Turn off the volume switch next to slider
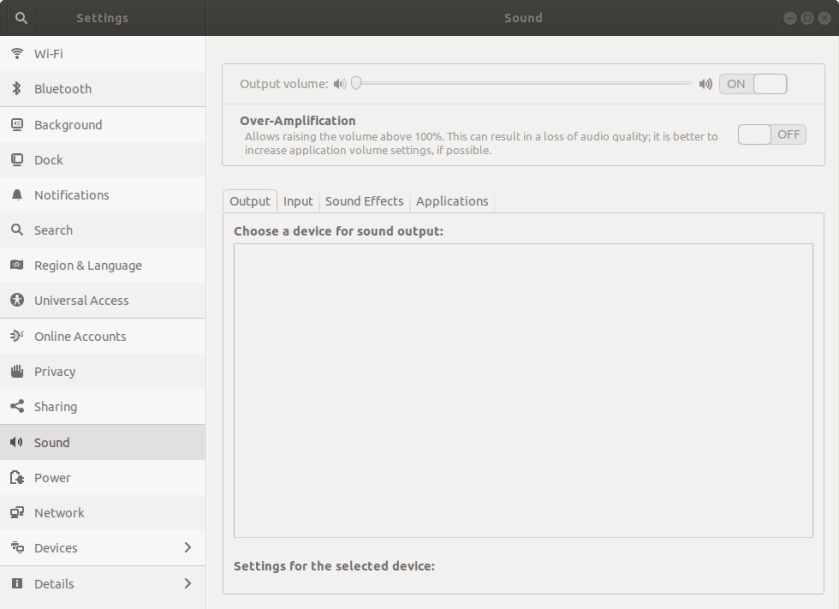The width and height of the screenshot is (839, 609). (x=753, y=83)
